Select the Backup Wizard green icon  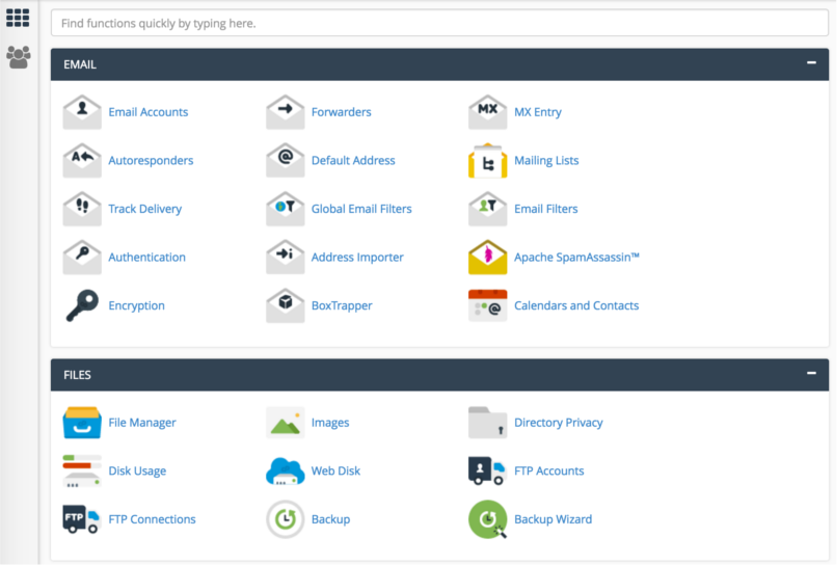pos(488,520)
